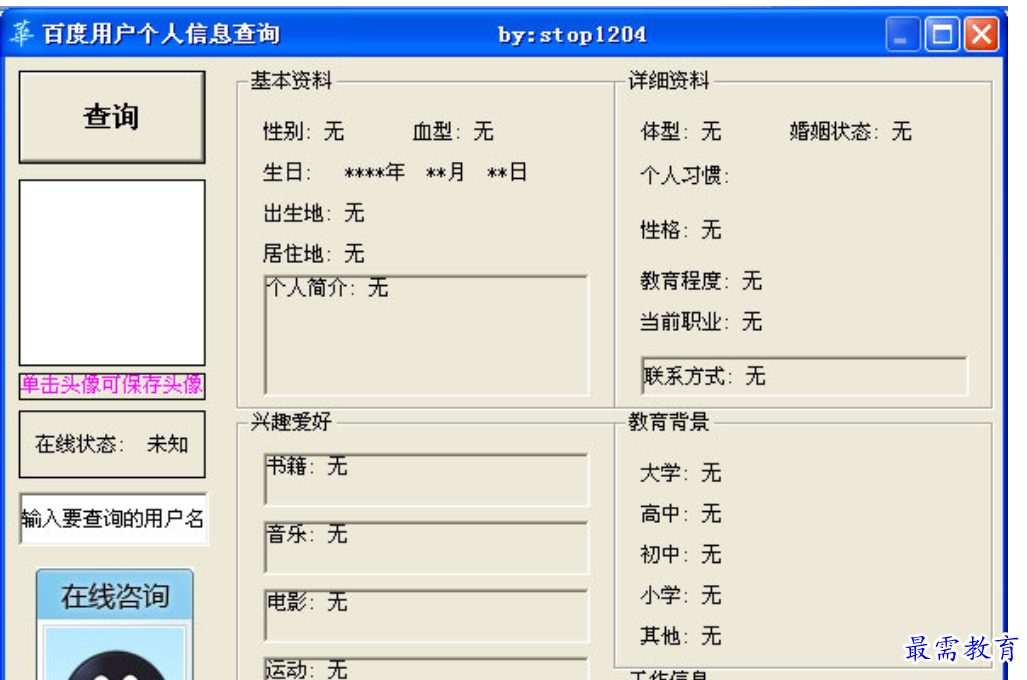This screenshot has height=680, width=1027.
Task: Click the 个人简介 text box
Action: coord(426,335)
